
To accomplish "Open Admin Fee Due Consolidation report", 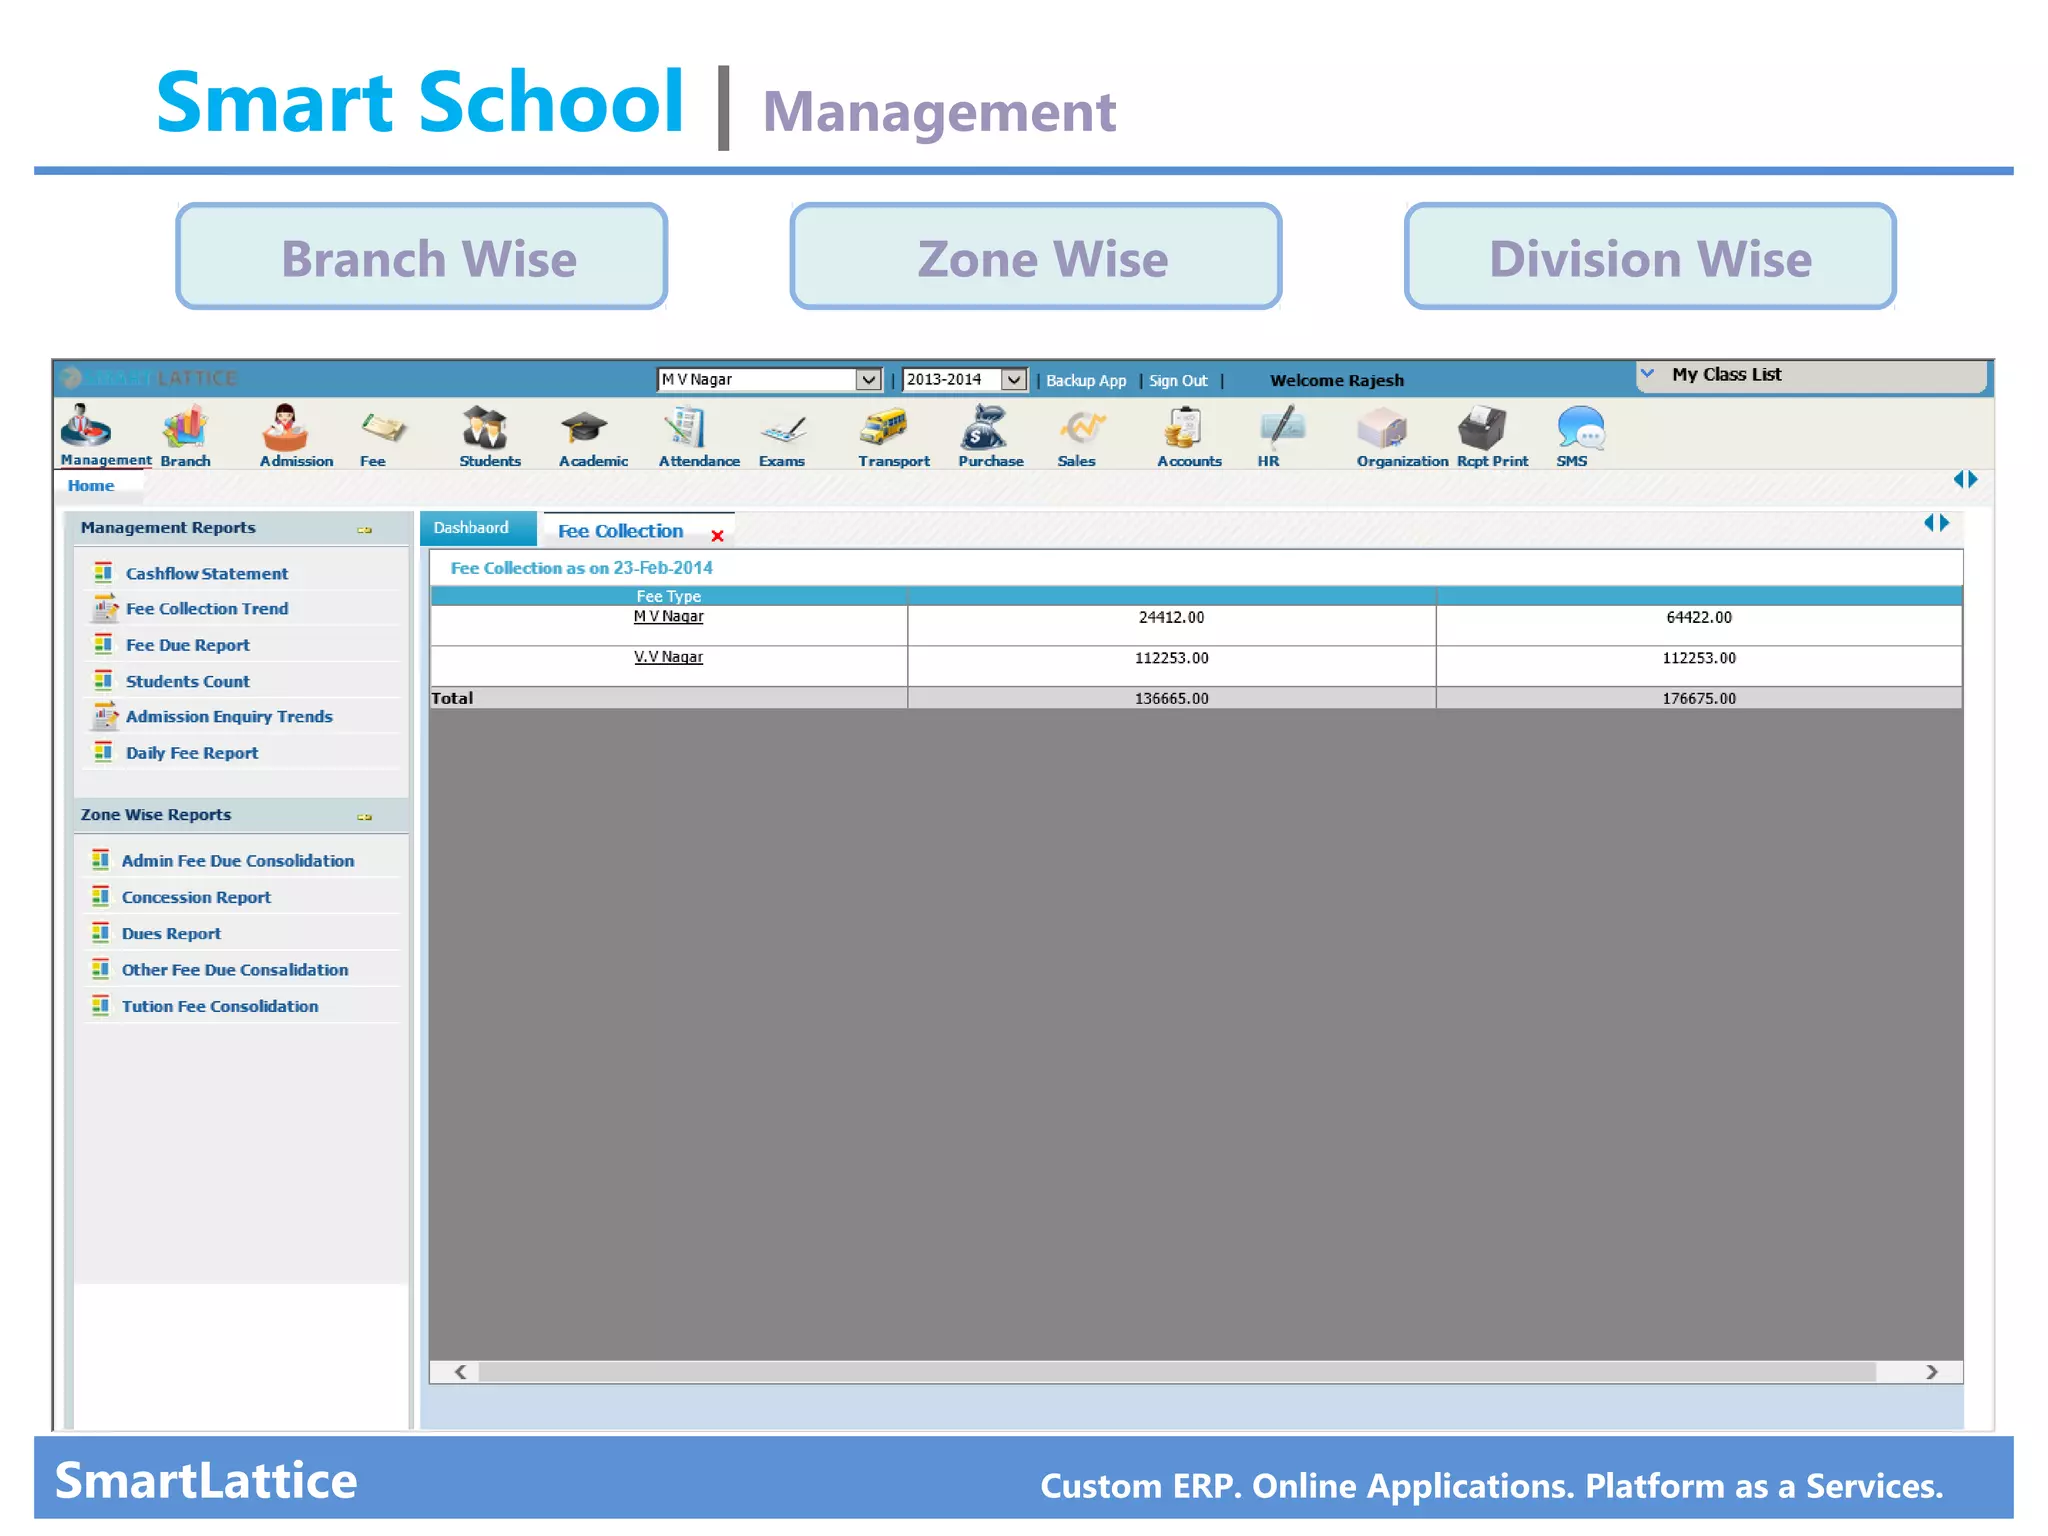I will [x=238, y=860].
